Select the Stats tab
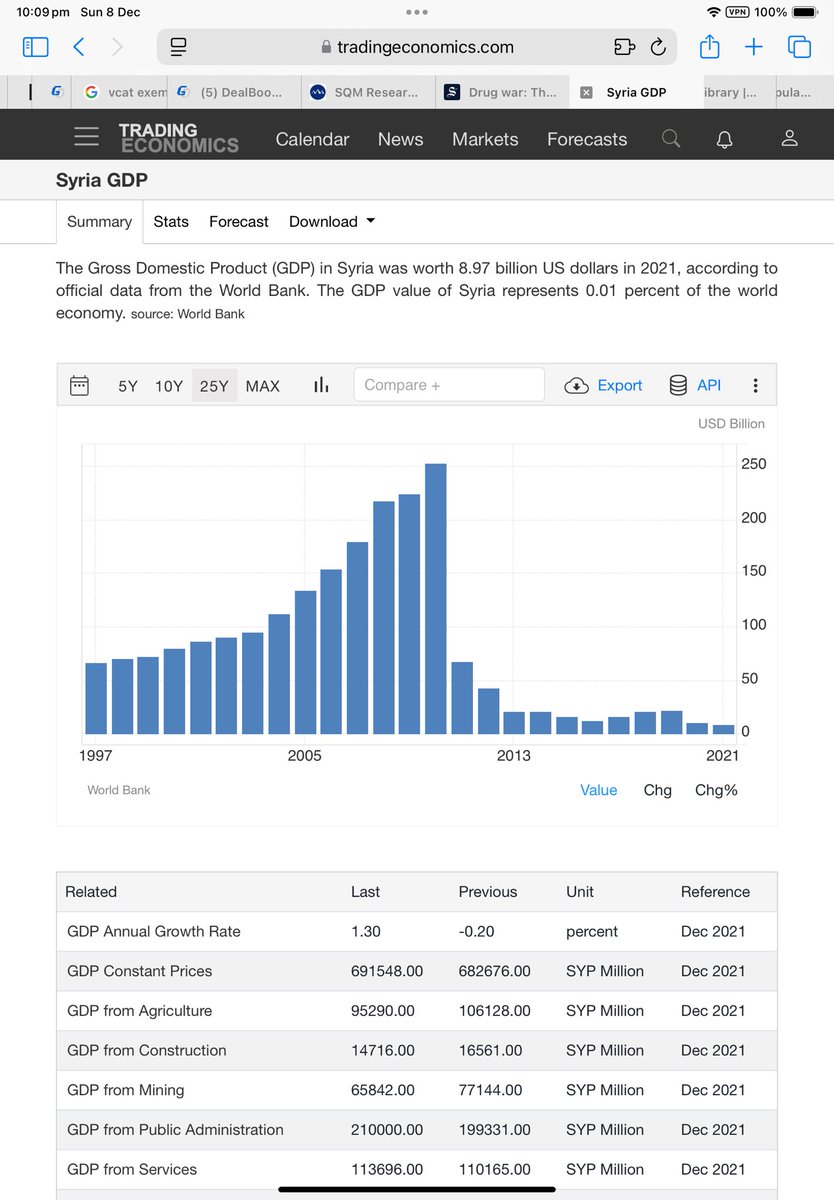Viewport: 834px width, 1200px height. coord(171,222)
